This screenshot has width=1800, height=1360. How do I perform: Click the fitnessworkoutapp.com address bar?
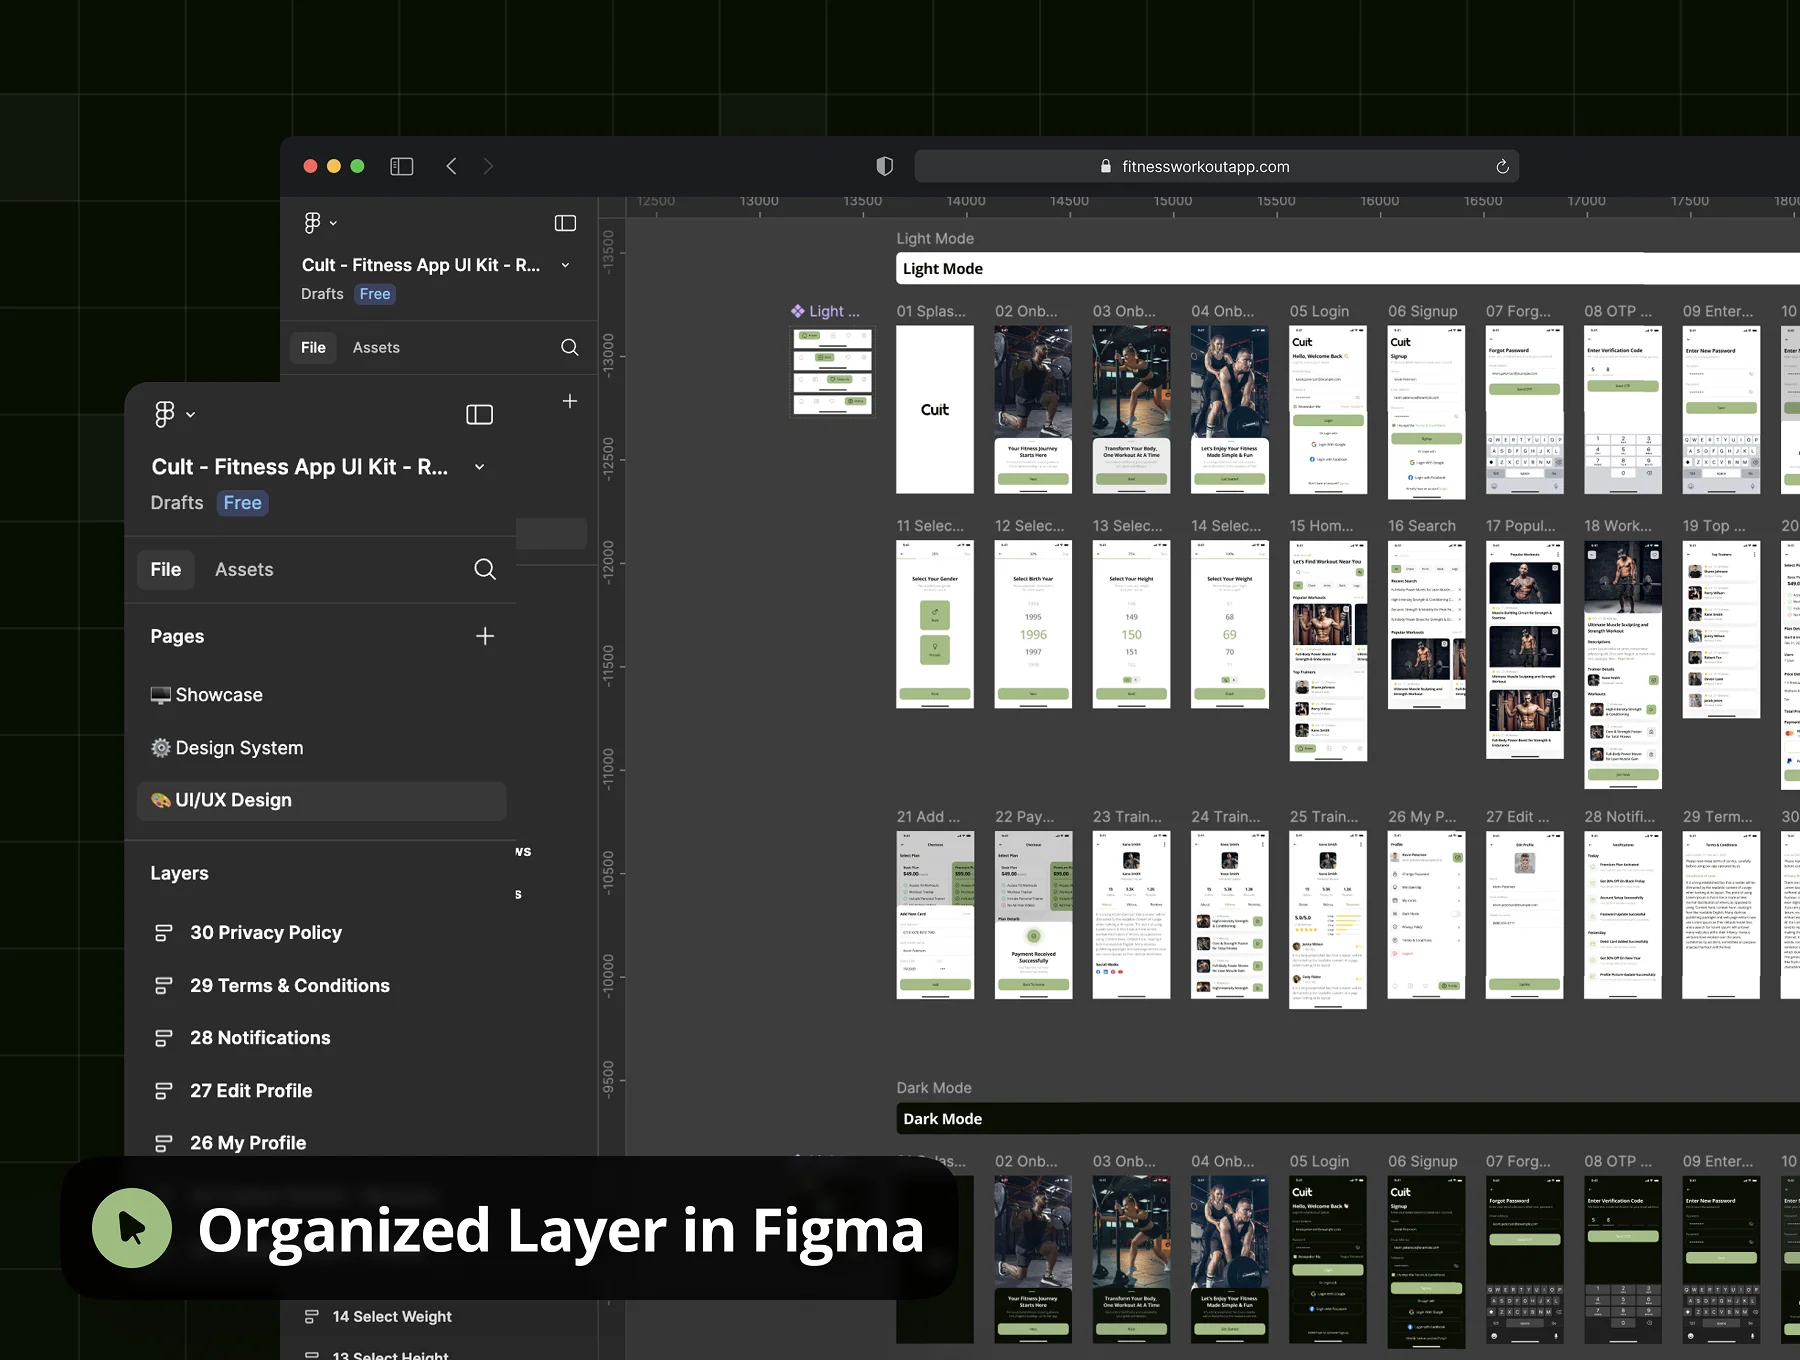coord(1216,167)
